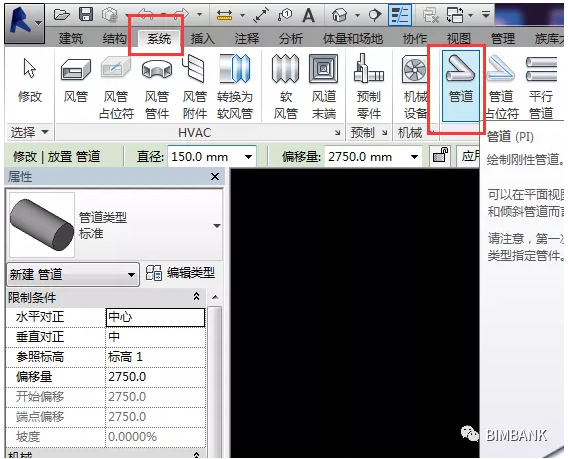Screen dimensions: 568x459
Task: Open the 视图 ribbon tab
Action: tap(459, 38)
